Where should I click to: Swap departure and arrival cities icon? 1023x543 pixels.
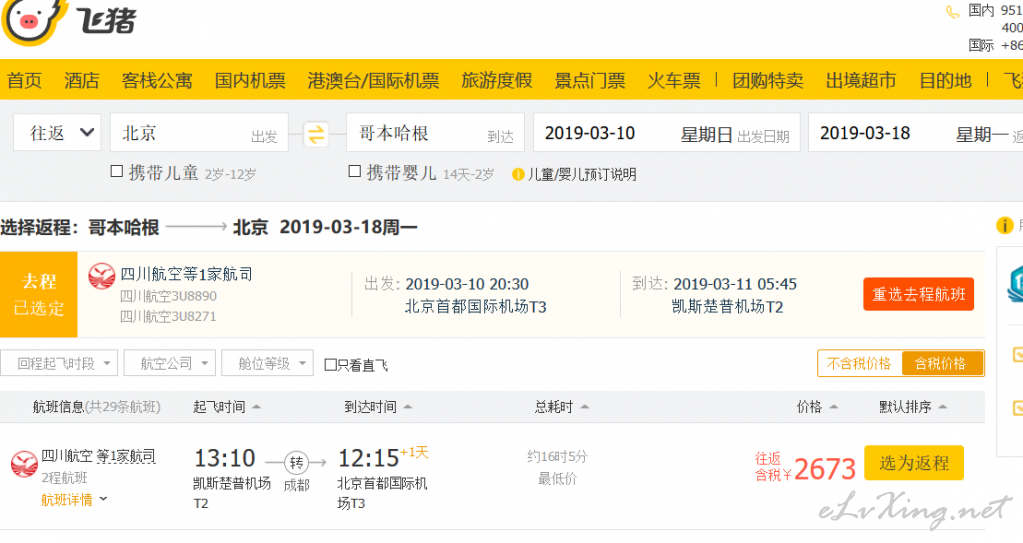[316, 134]
